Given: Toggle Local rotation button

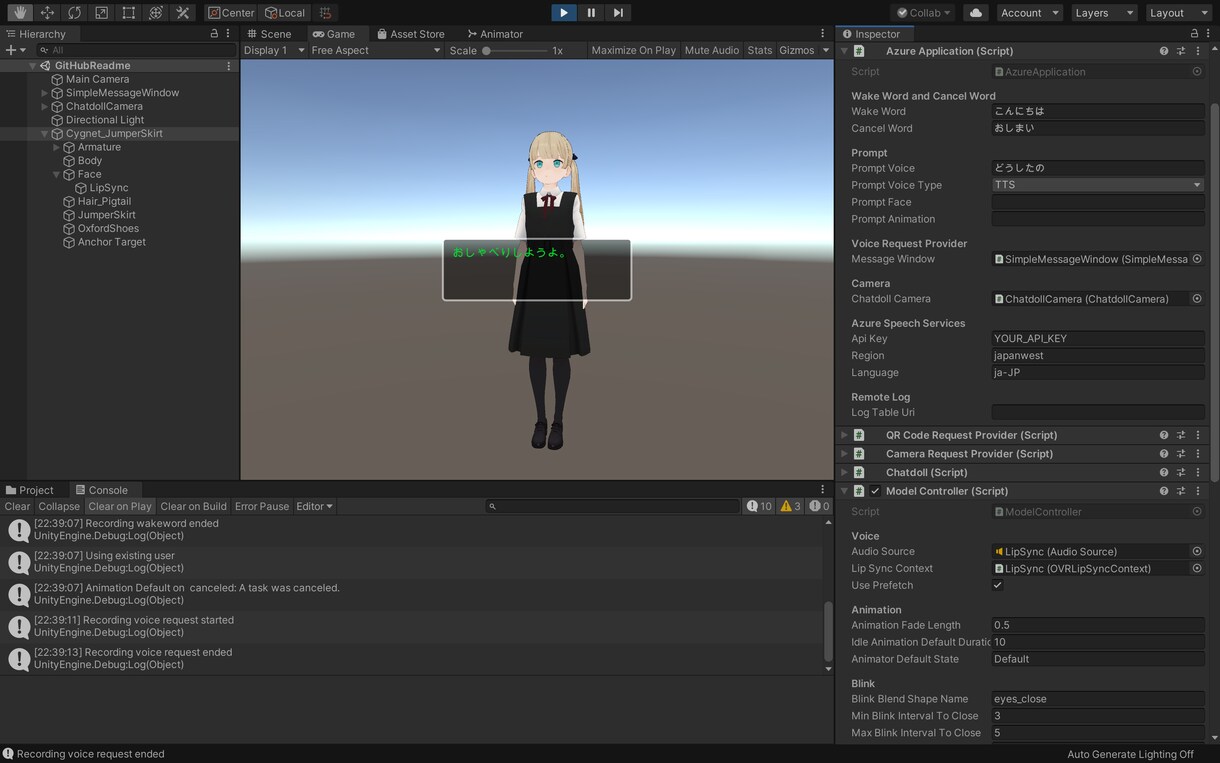Looking at the screenshot, I should tap(285, 13).
